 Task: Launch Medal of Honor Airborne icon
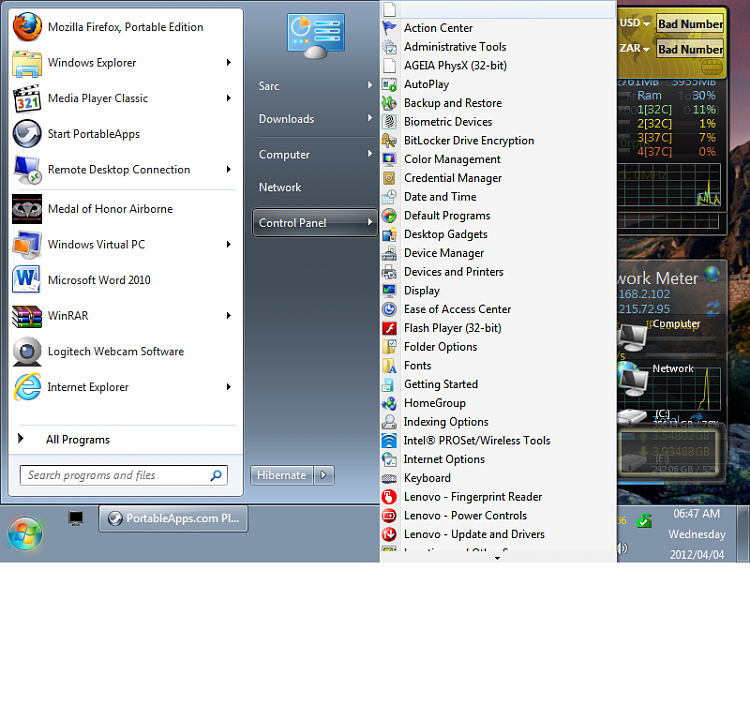tap(27, 209)
